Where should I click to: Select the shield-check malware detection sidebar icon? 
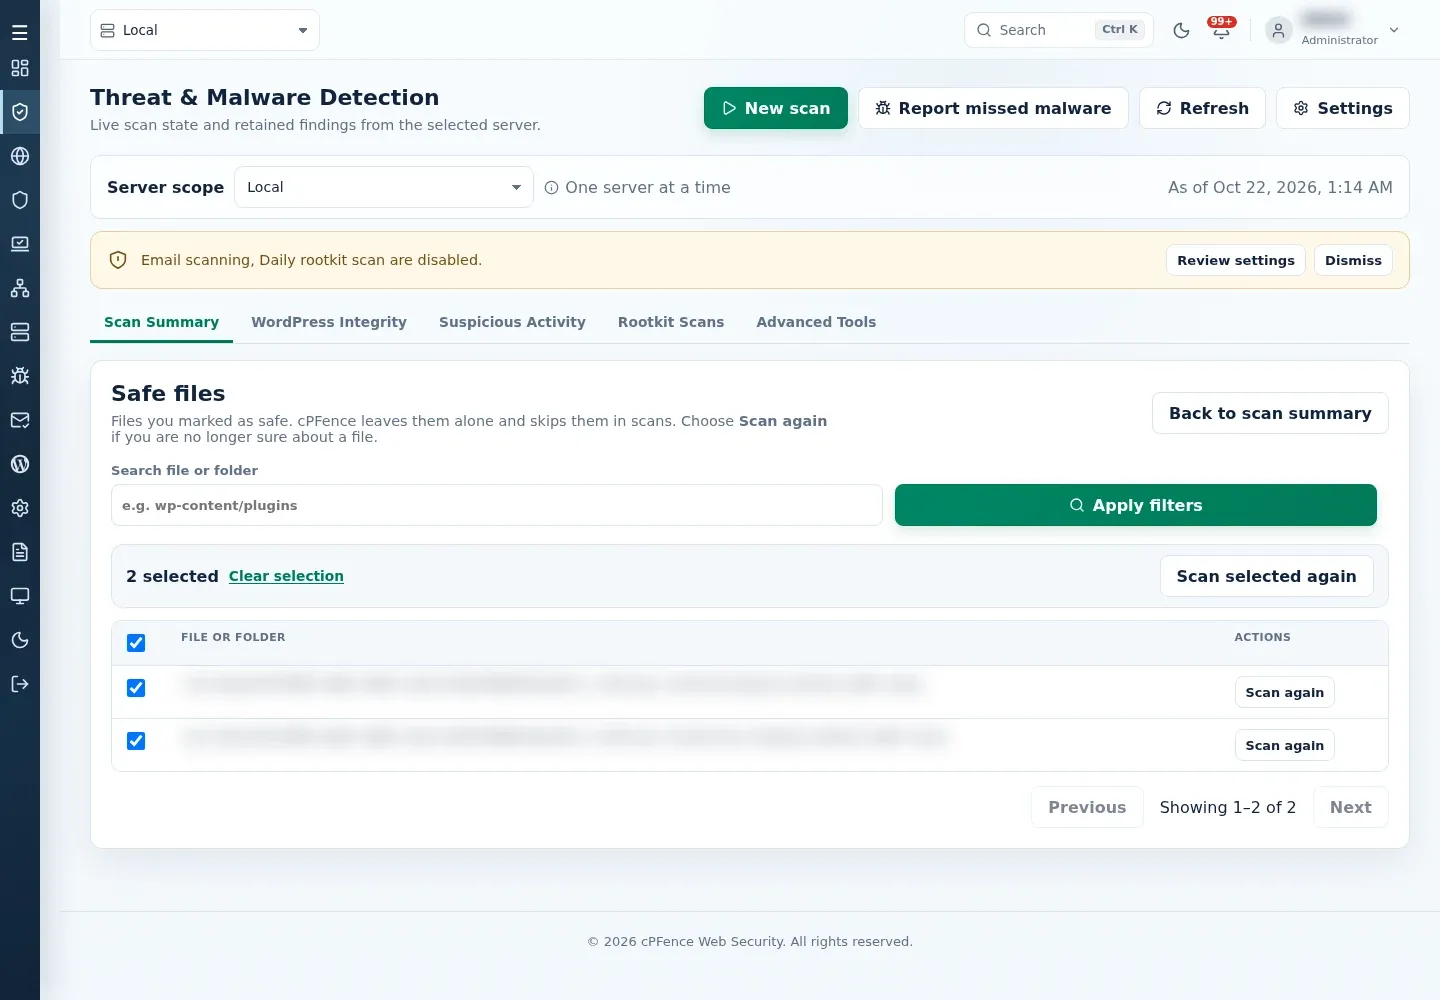[20, 112]
